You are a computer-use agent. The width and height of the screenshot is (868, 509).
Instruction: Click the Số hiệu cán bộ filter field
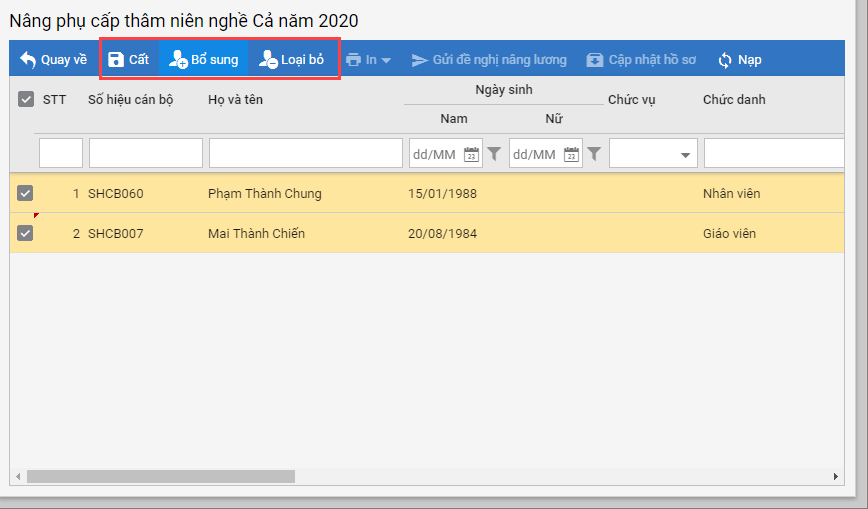point(145,154)
